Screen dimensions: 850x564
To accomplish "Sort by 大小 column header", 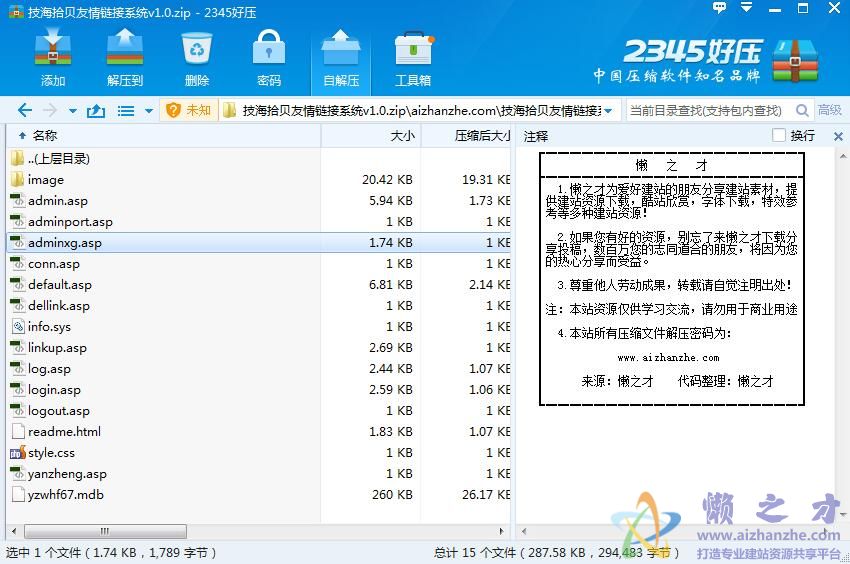I will (371, 136).
